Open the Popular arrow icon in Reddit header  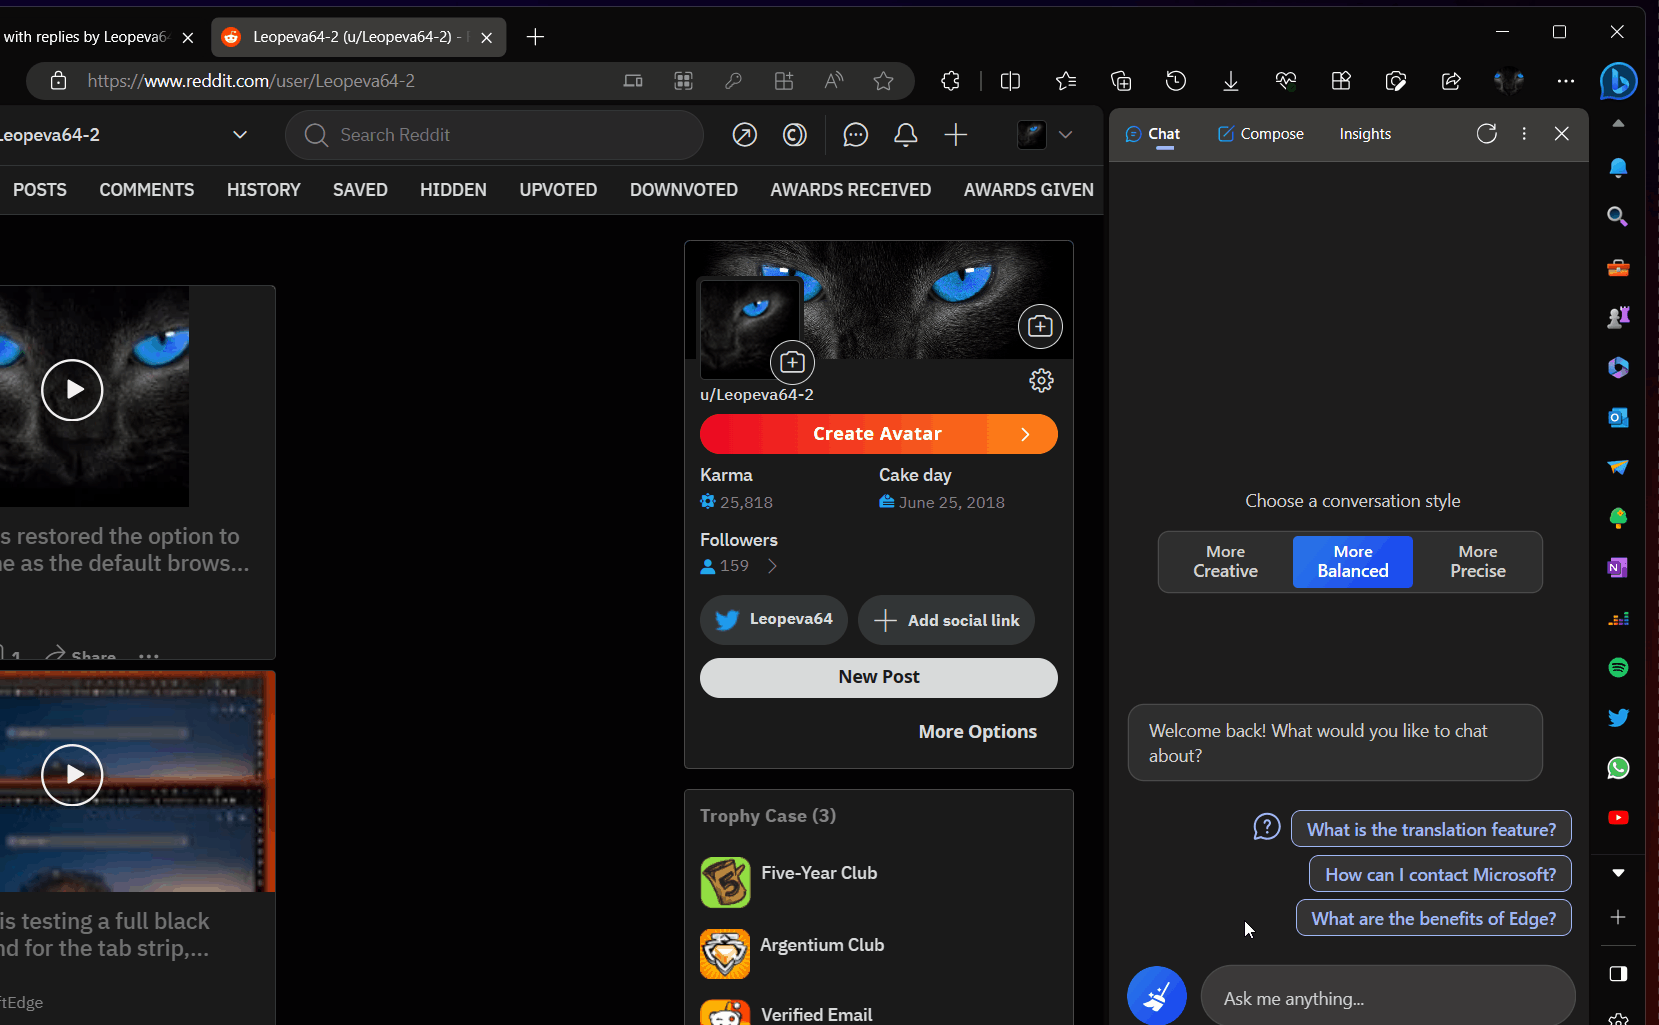tap(745, 135)
